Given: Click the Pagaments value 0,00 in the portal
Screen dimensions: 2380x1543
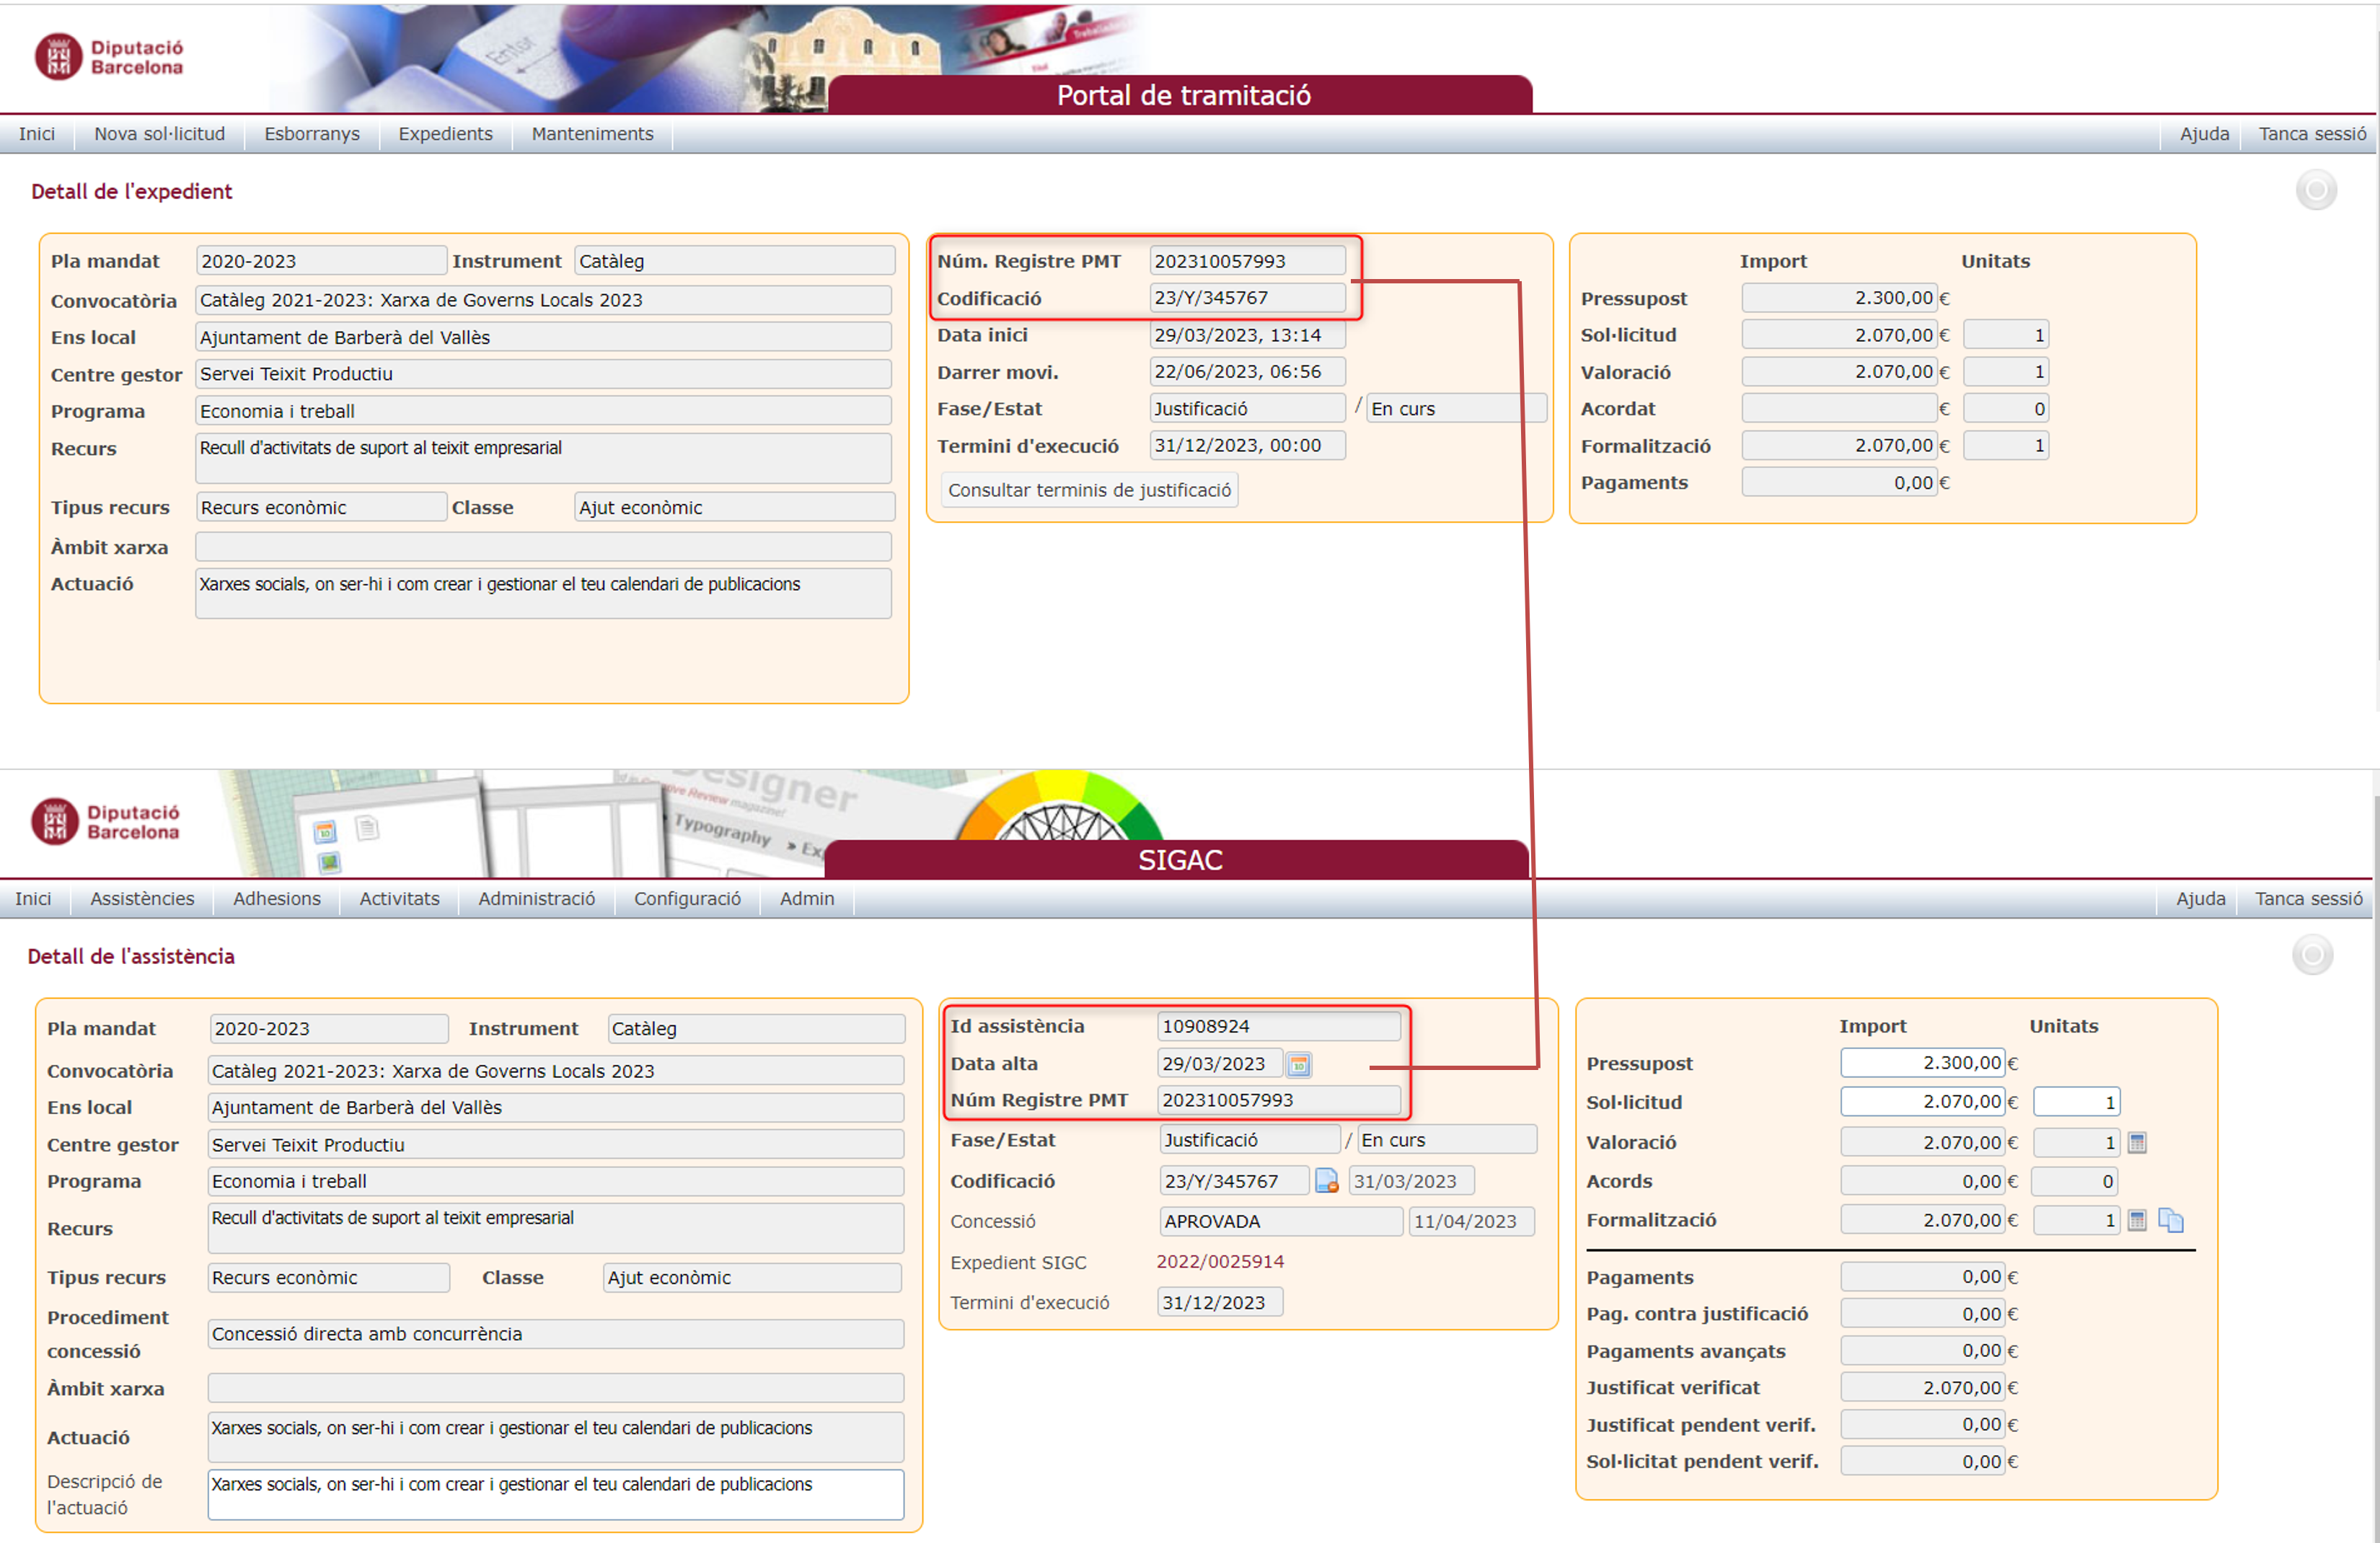Looking at the screenshot, I should tap(1839, 483).
